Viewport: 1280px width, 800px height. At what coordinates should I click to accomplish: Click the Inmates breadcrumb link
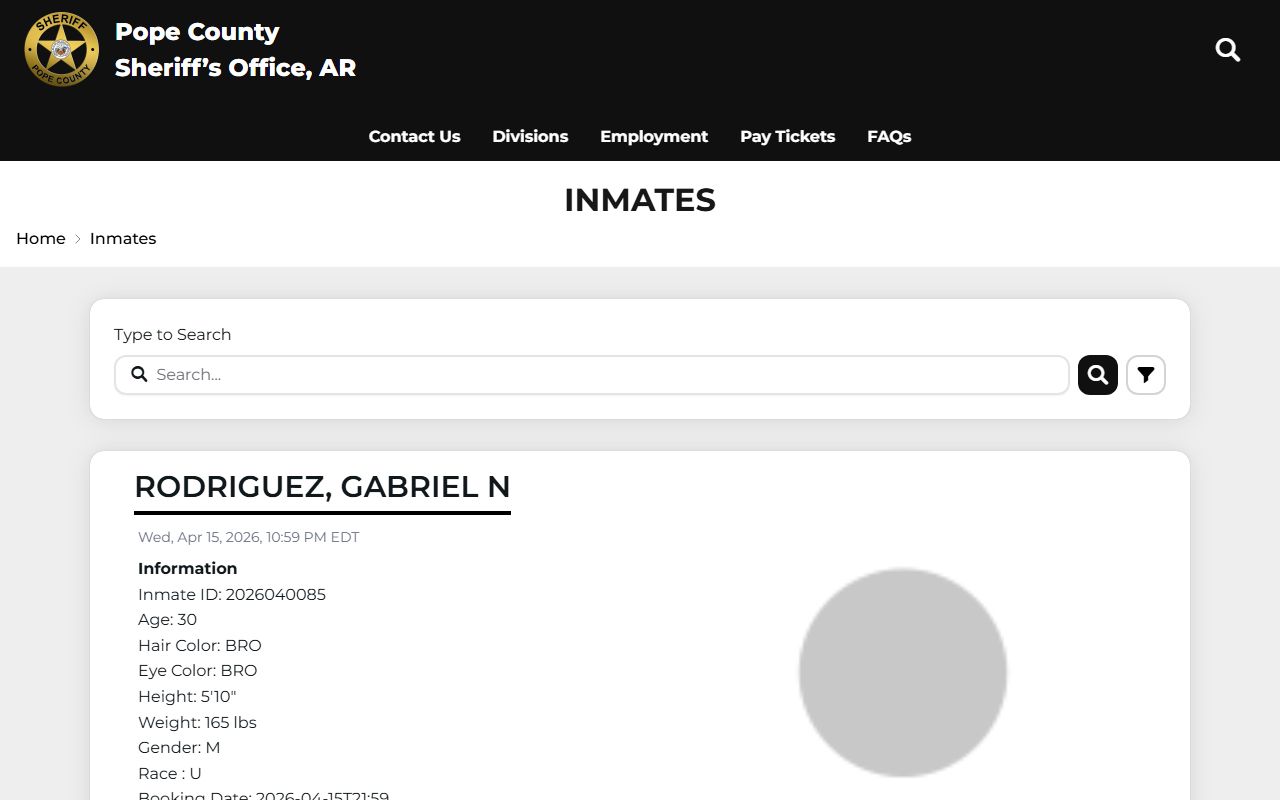click(x=123, y=239)
